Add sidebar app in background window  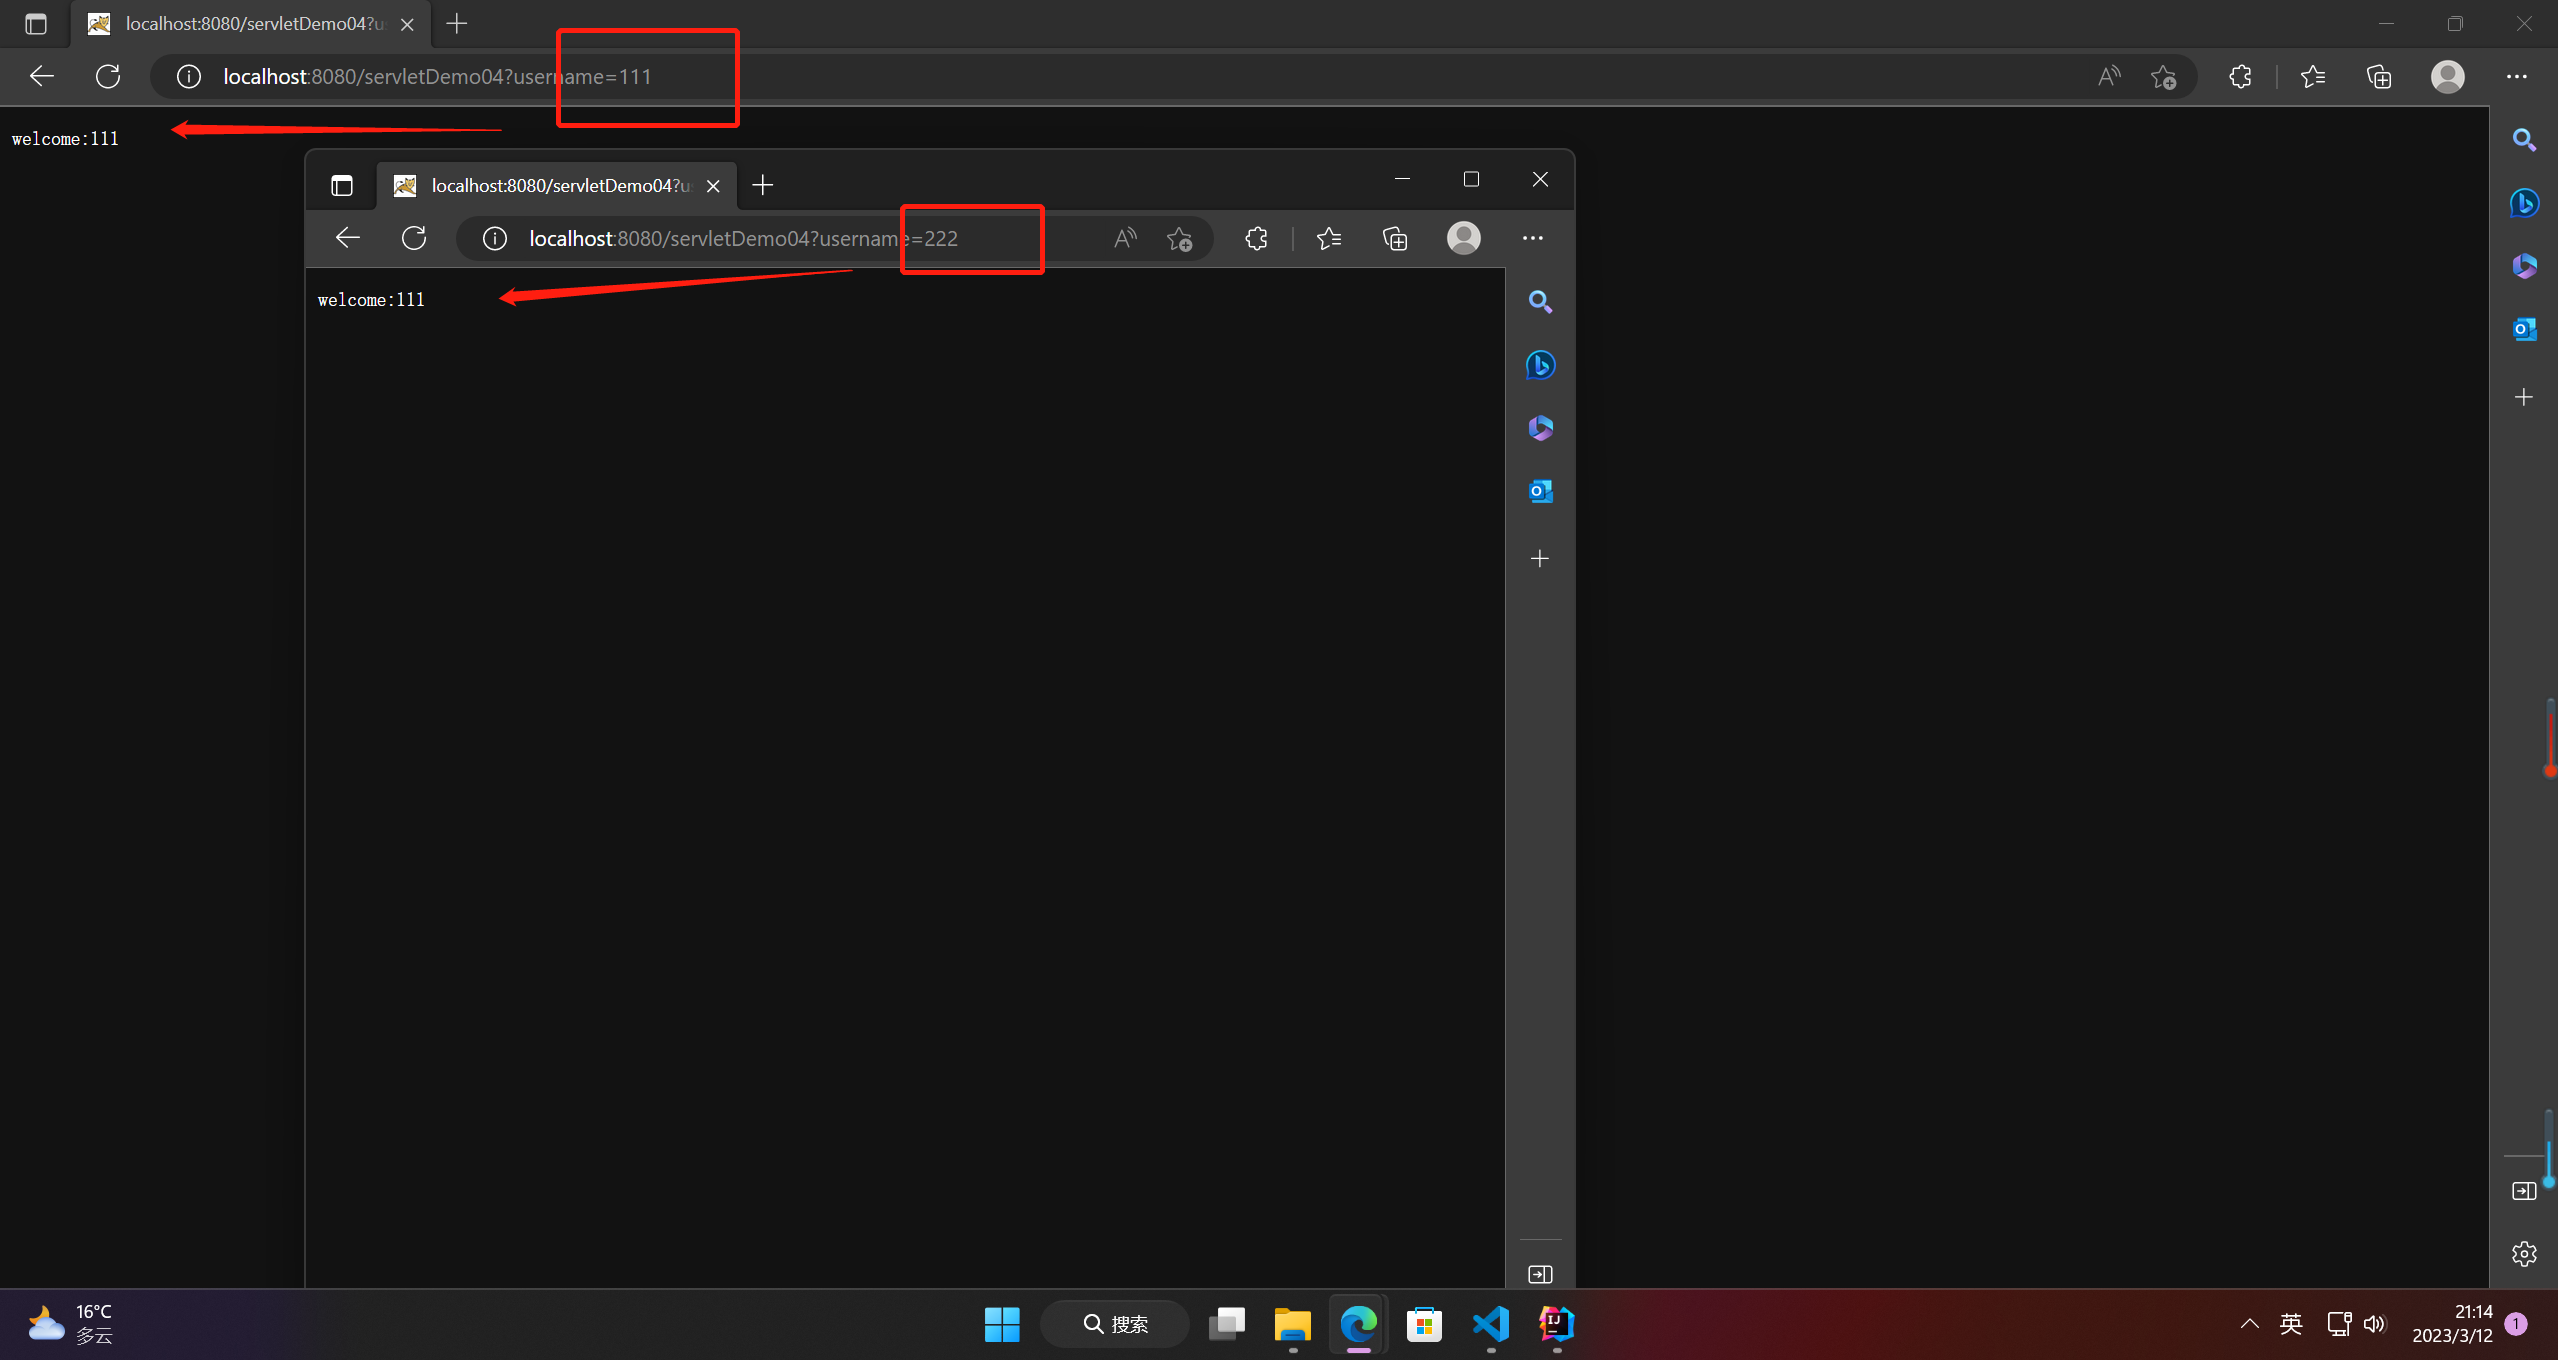pos(2524,397)
